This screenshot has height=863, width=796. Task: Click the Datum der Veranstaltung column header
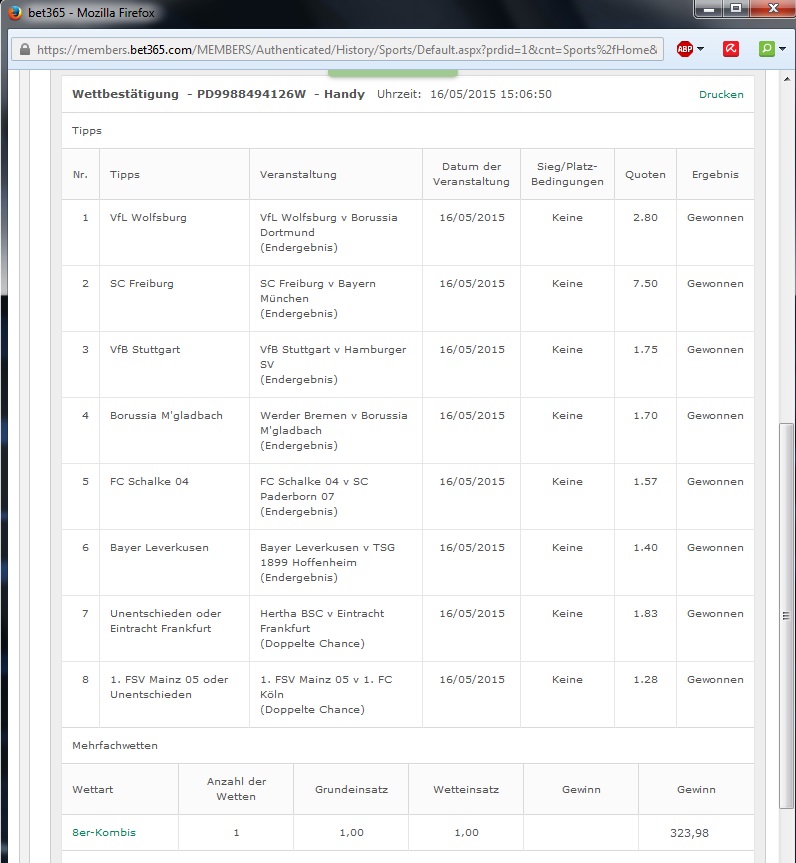[x=471, y=174]
